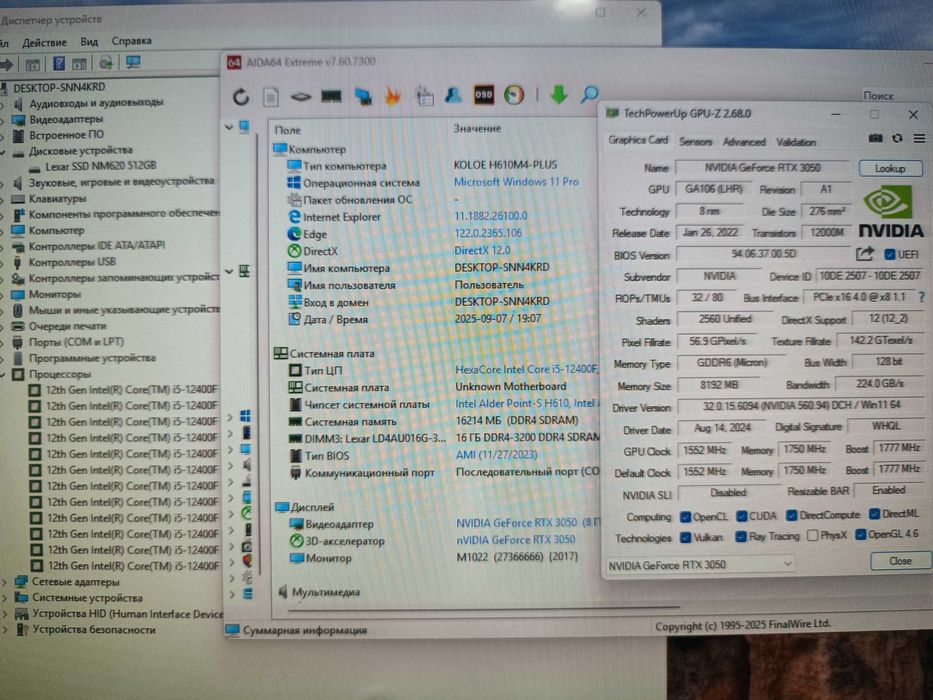This screenshot has width=933, height=700.
Task: Click Device Manager back arrow toolbar icon
Action: (7, 64)
